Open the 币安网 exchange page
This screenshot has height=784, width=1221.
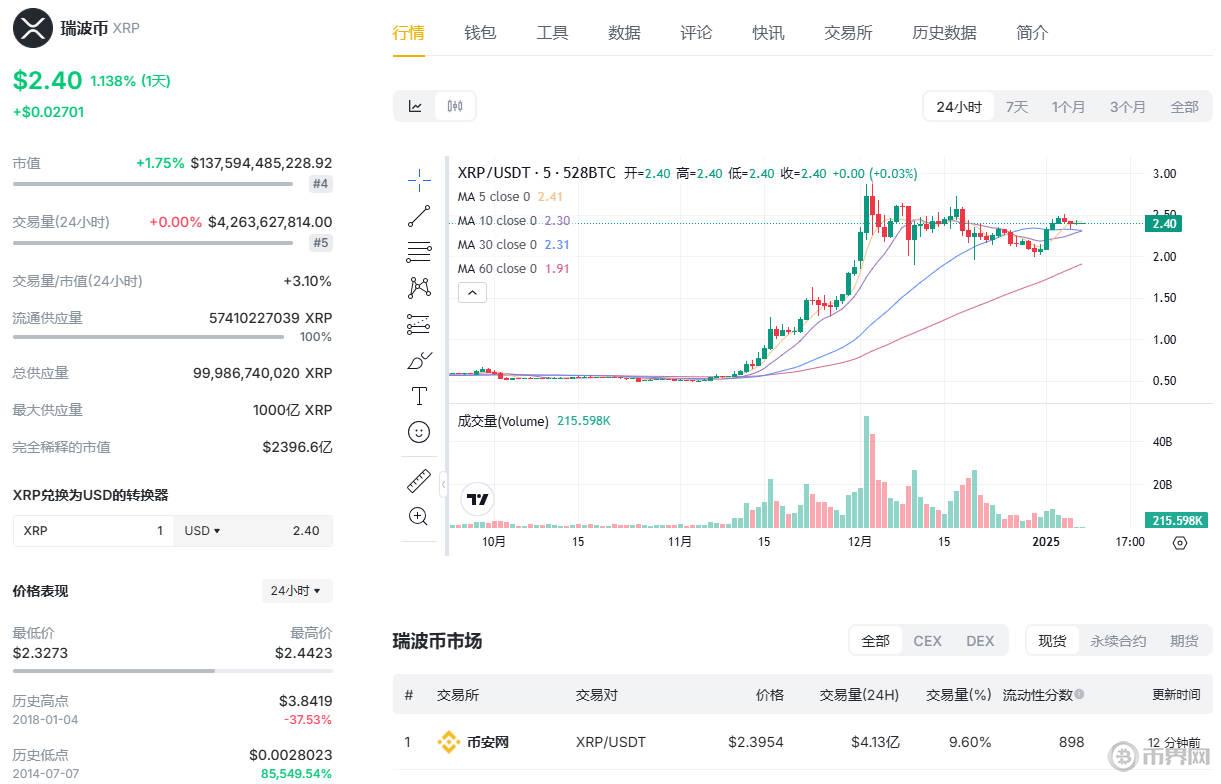pos(487,742)
